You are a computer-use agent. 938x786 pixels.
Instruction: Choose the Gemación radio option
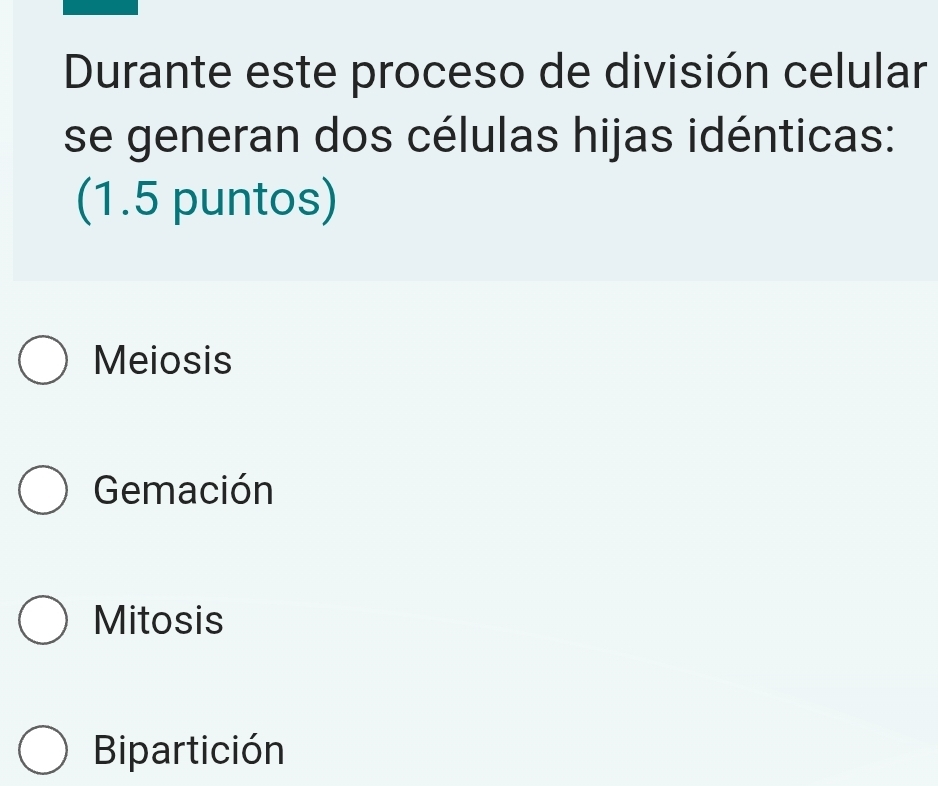pyautogui.click(x=43, y=491)
